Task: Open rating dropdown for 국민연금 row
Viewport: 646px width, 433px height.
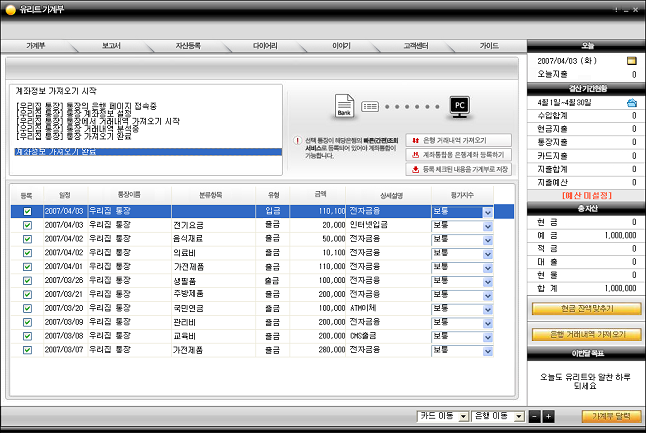Action: pyautogui.click(x=488, y=310)
